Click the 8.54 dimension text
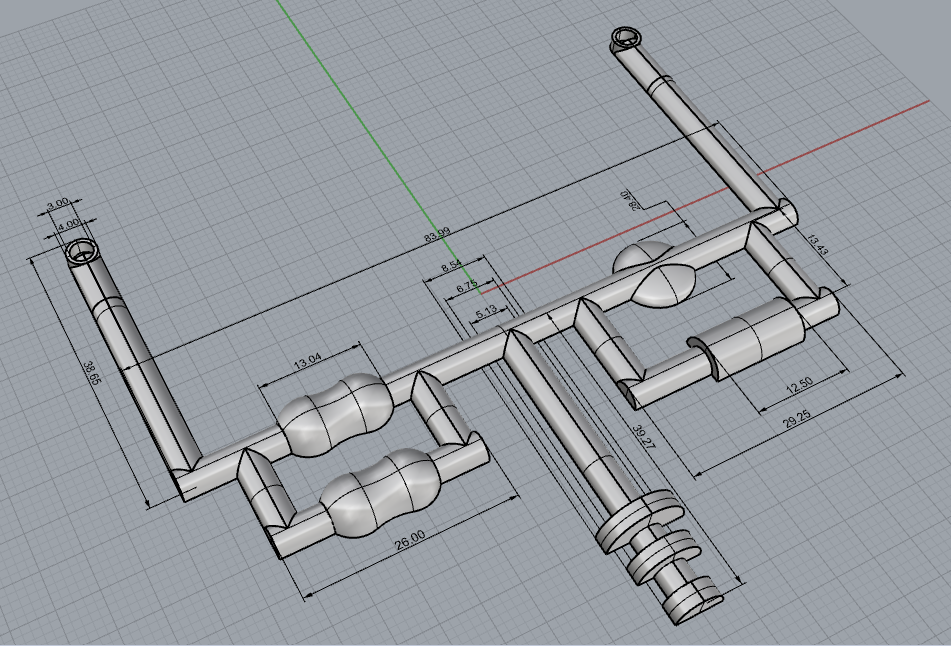Viewport: 951px width, 646px height. [450, 266]
